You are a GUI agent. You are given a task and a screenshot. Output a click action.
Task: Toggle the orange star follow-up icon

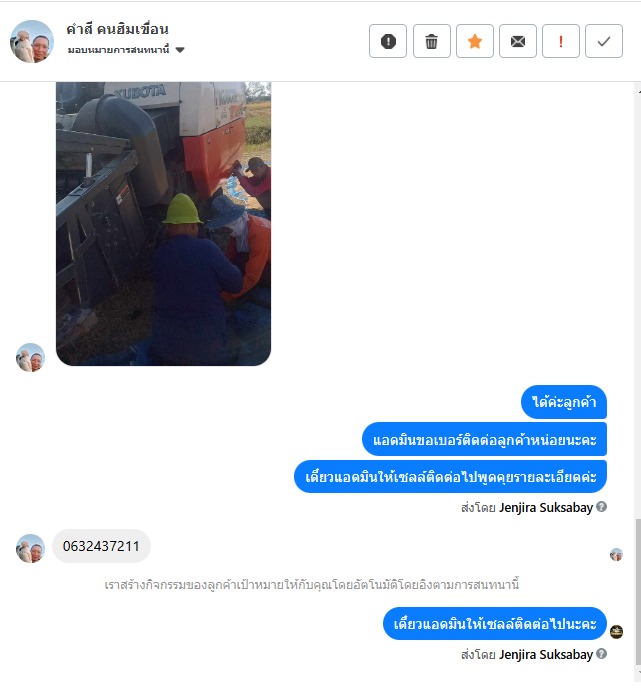click(x=475, y=41)
